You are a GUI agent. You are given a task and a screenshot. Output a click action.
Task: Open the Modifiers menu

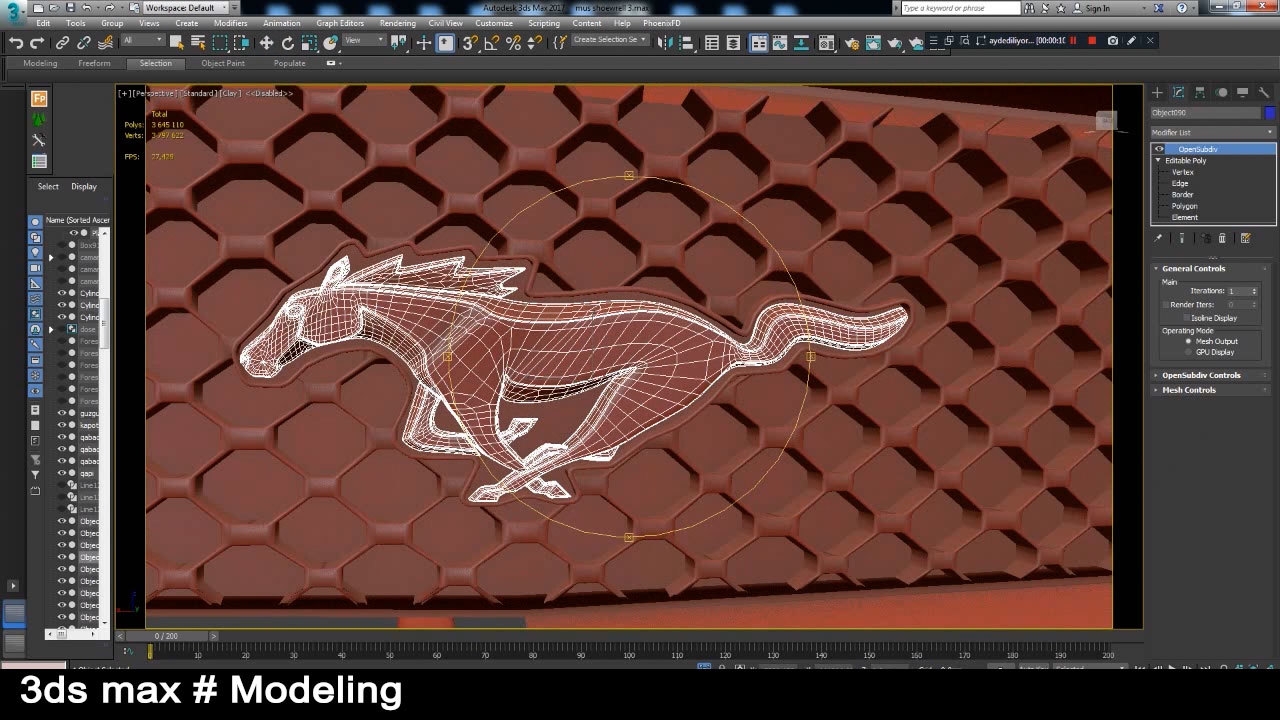click(230, 23)
